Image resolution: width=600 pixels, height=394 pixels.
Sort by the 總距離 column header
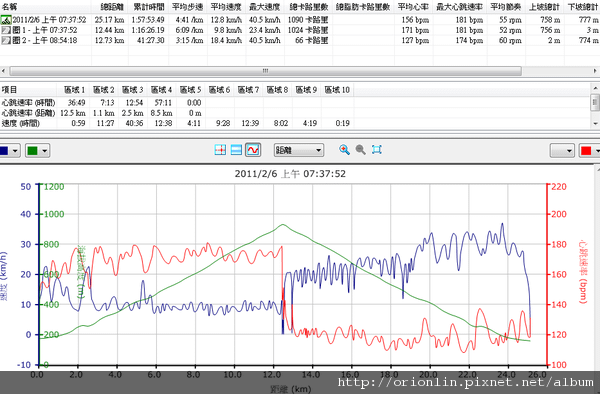click(110, 7)
